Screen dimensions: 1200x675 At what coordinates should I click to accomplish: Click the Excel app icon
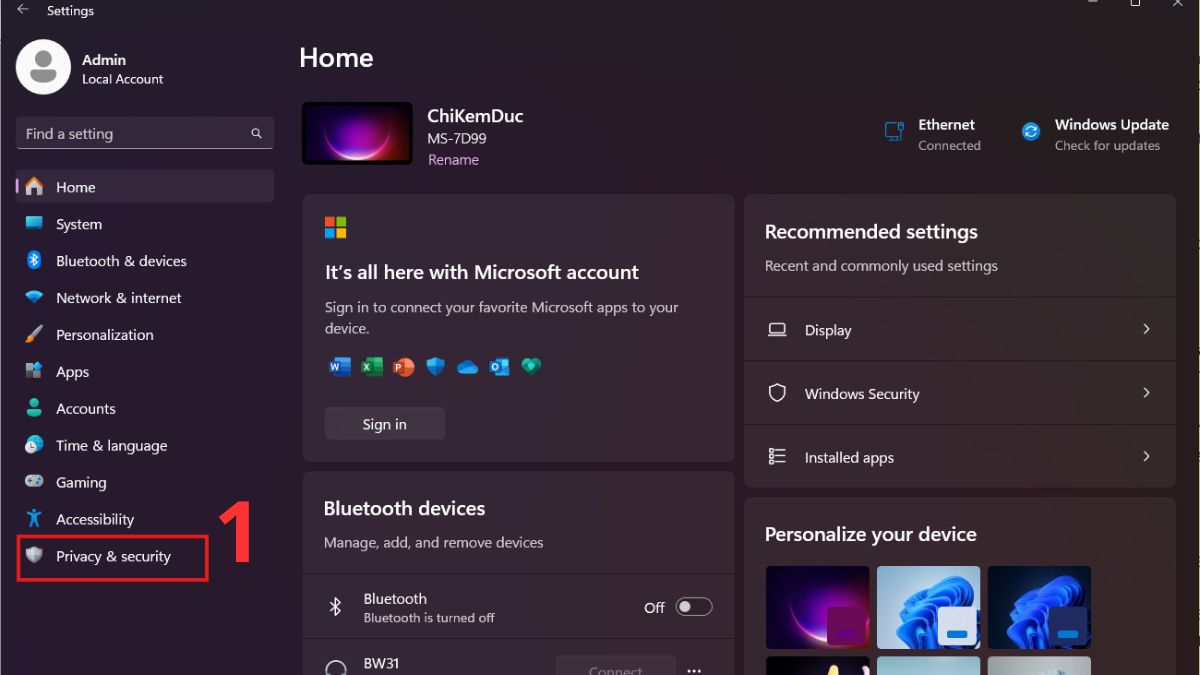[x=371, y=366]
